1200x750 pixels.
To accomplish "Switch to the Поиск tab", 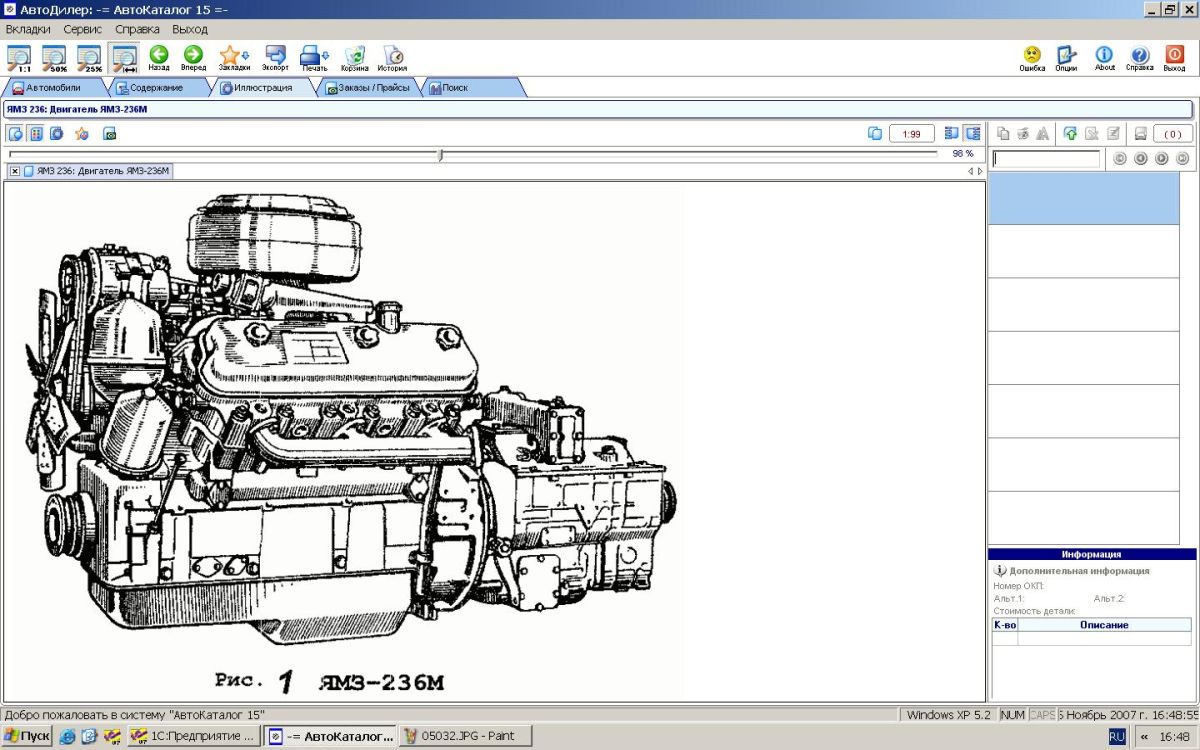I will pyautogui.click(x=472, y=88).
